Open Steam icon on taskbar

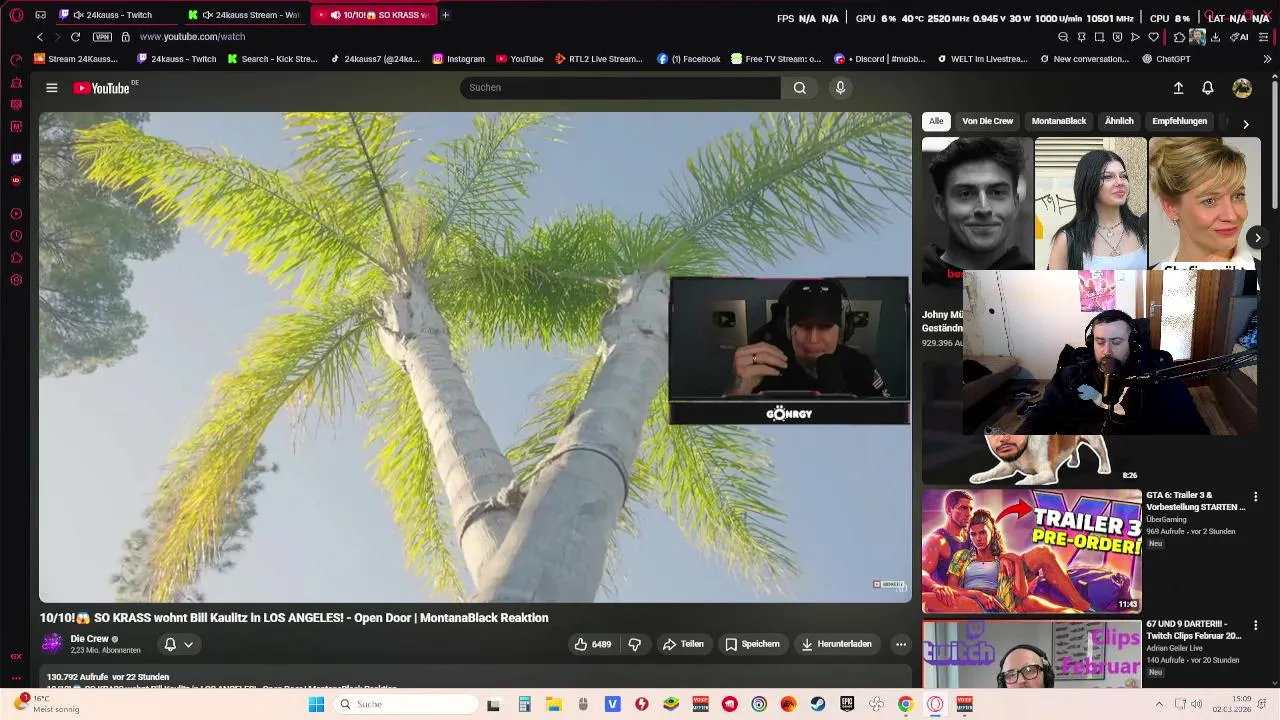coord(818,704)
